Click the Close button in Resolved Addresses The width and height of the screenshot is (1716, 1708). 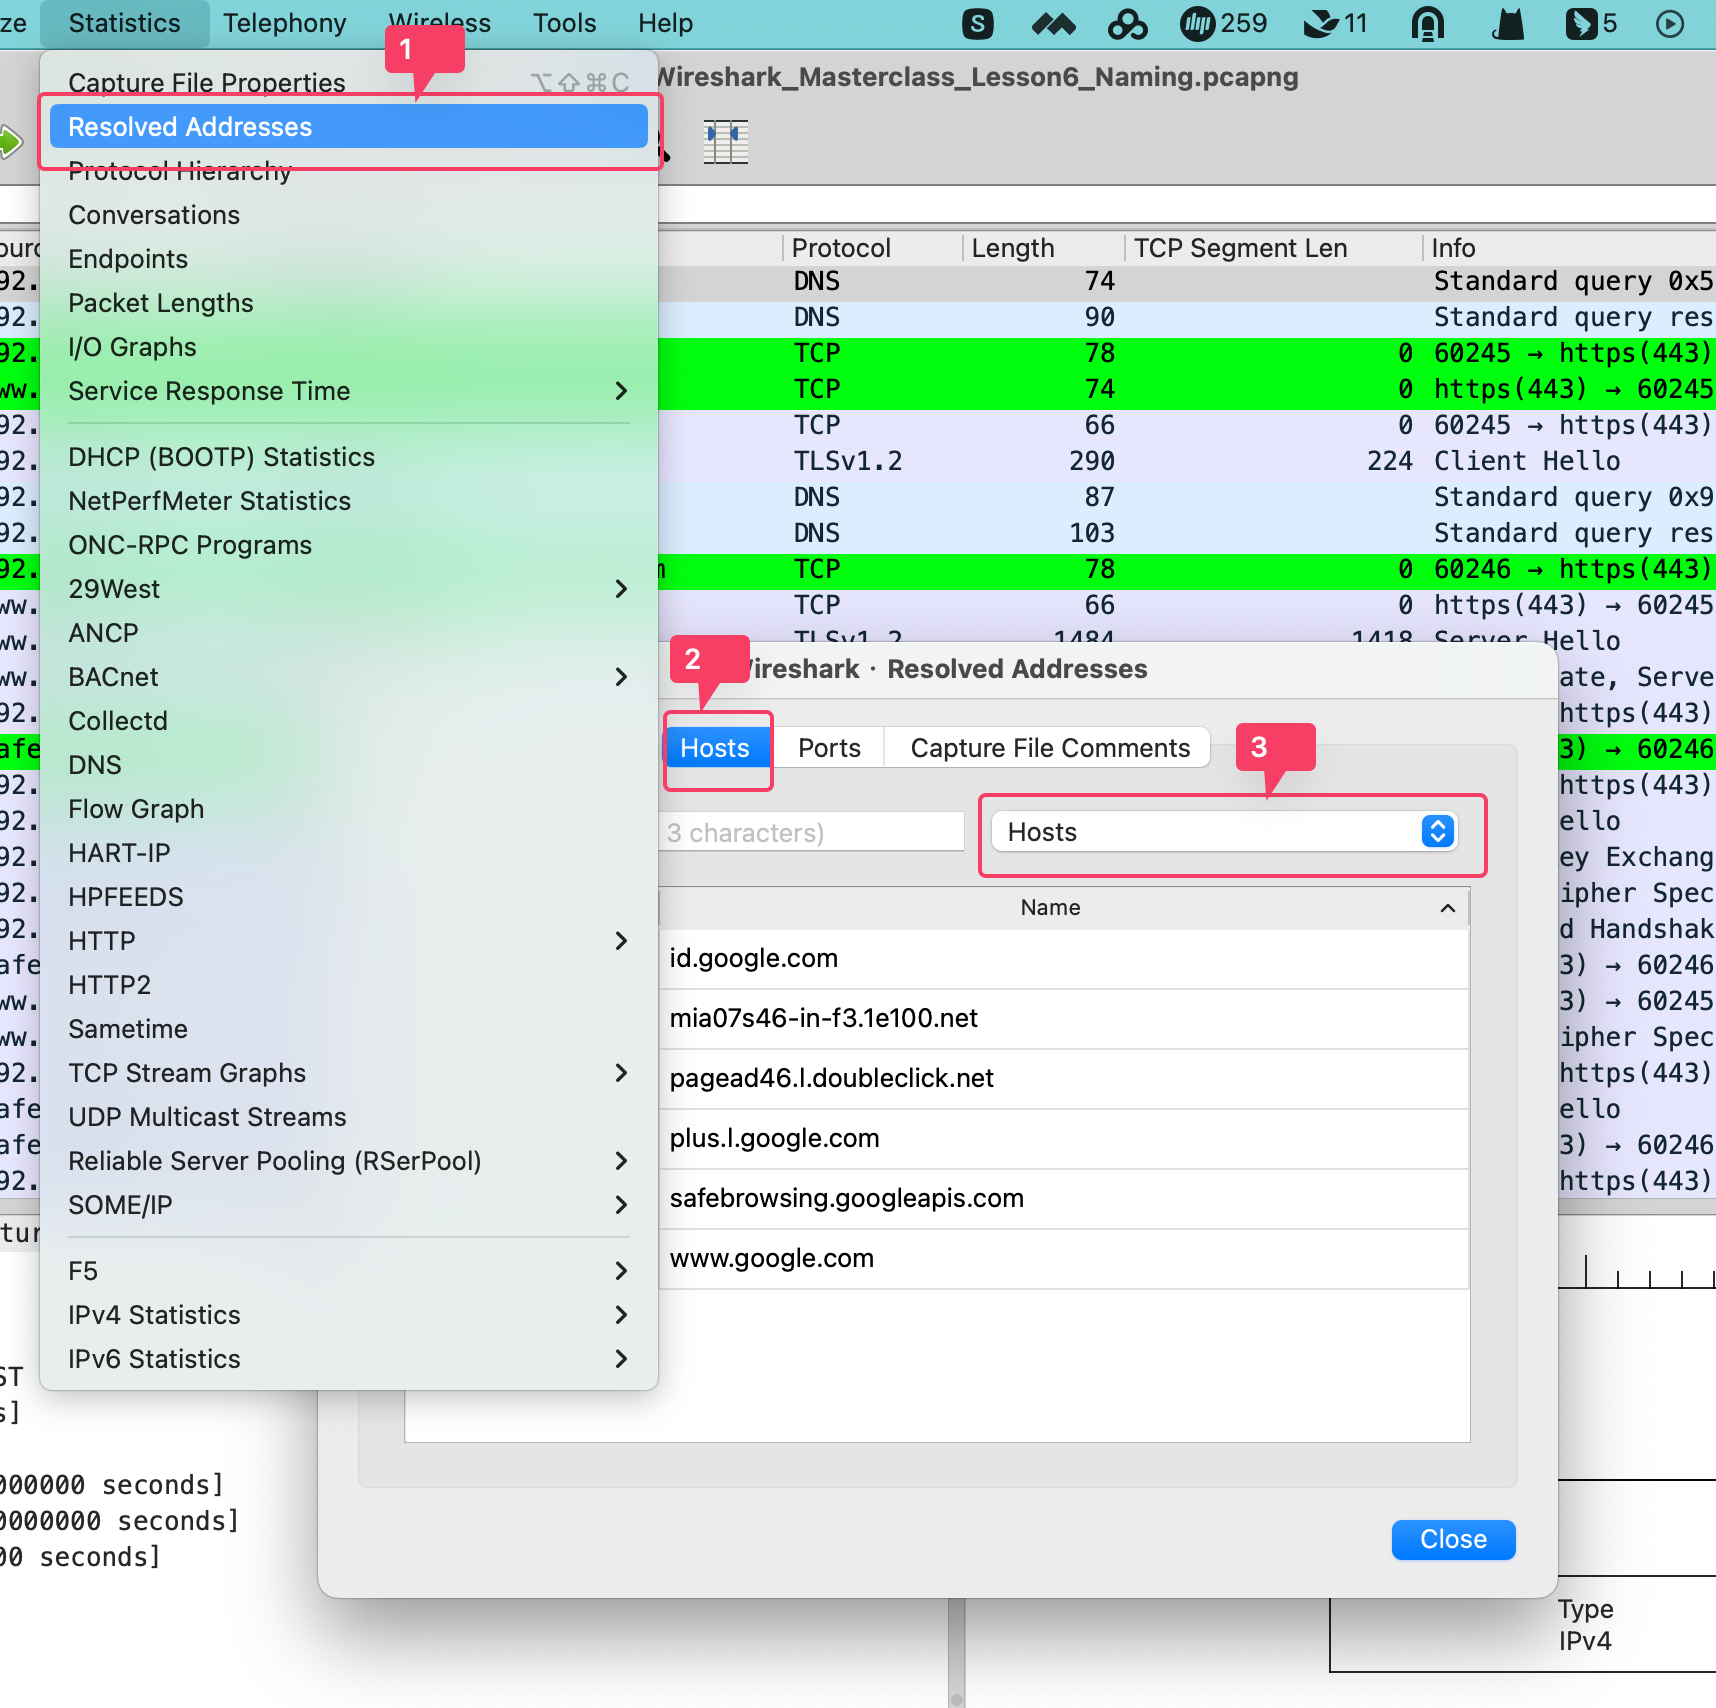(1452, 1539)
